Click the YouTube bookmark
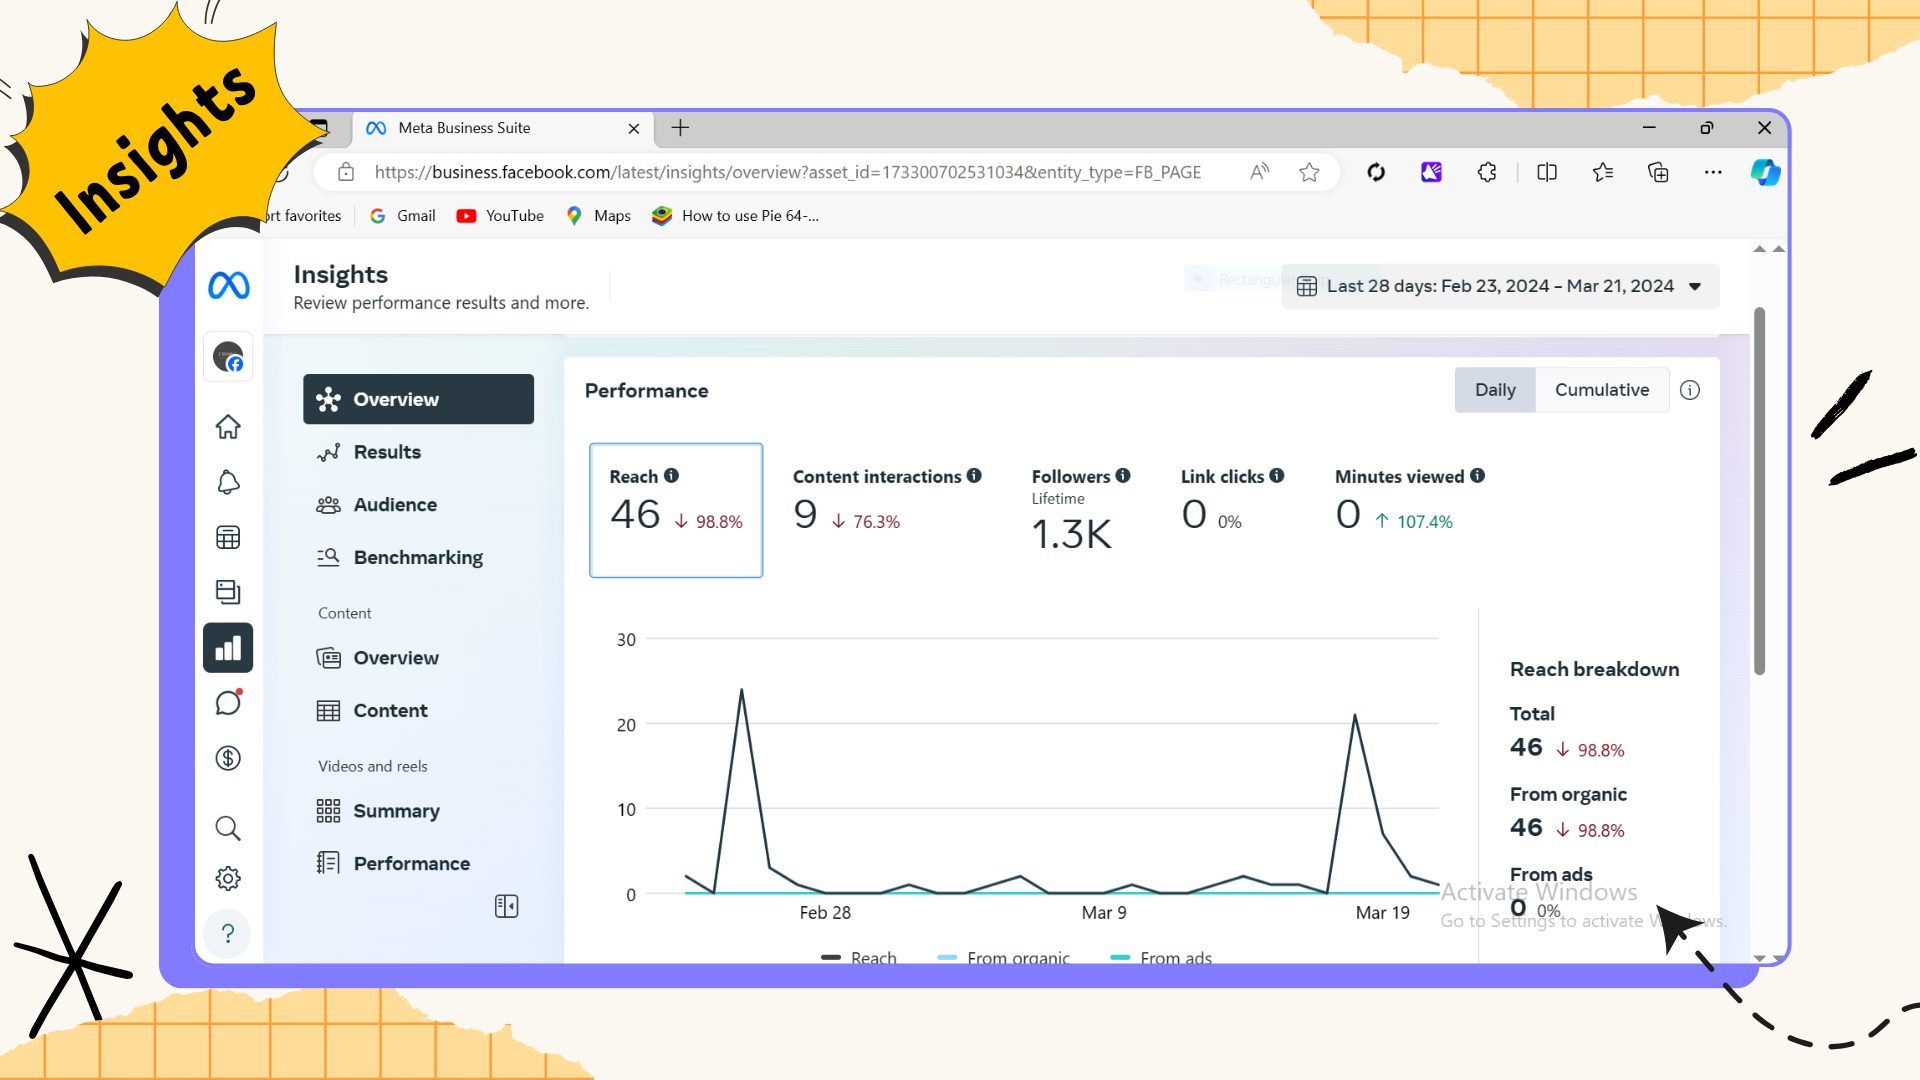The height and width of the screenshot is (1080, 1920). 500,216
